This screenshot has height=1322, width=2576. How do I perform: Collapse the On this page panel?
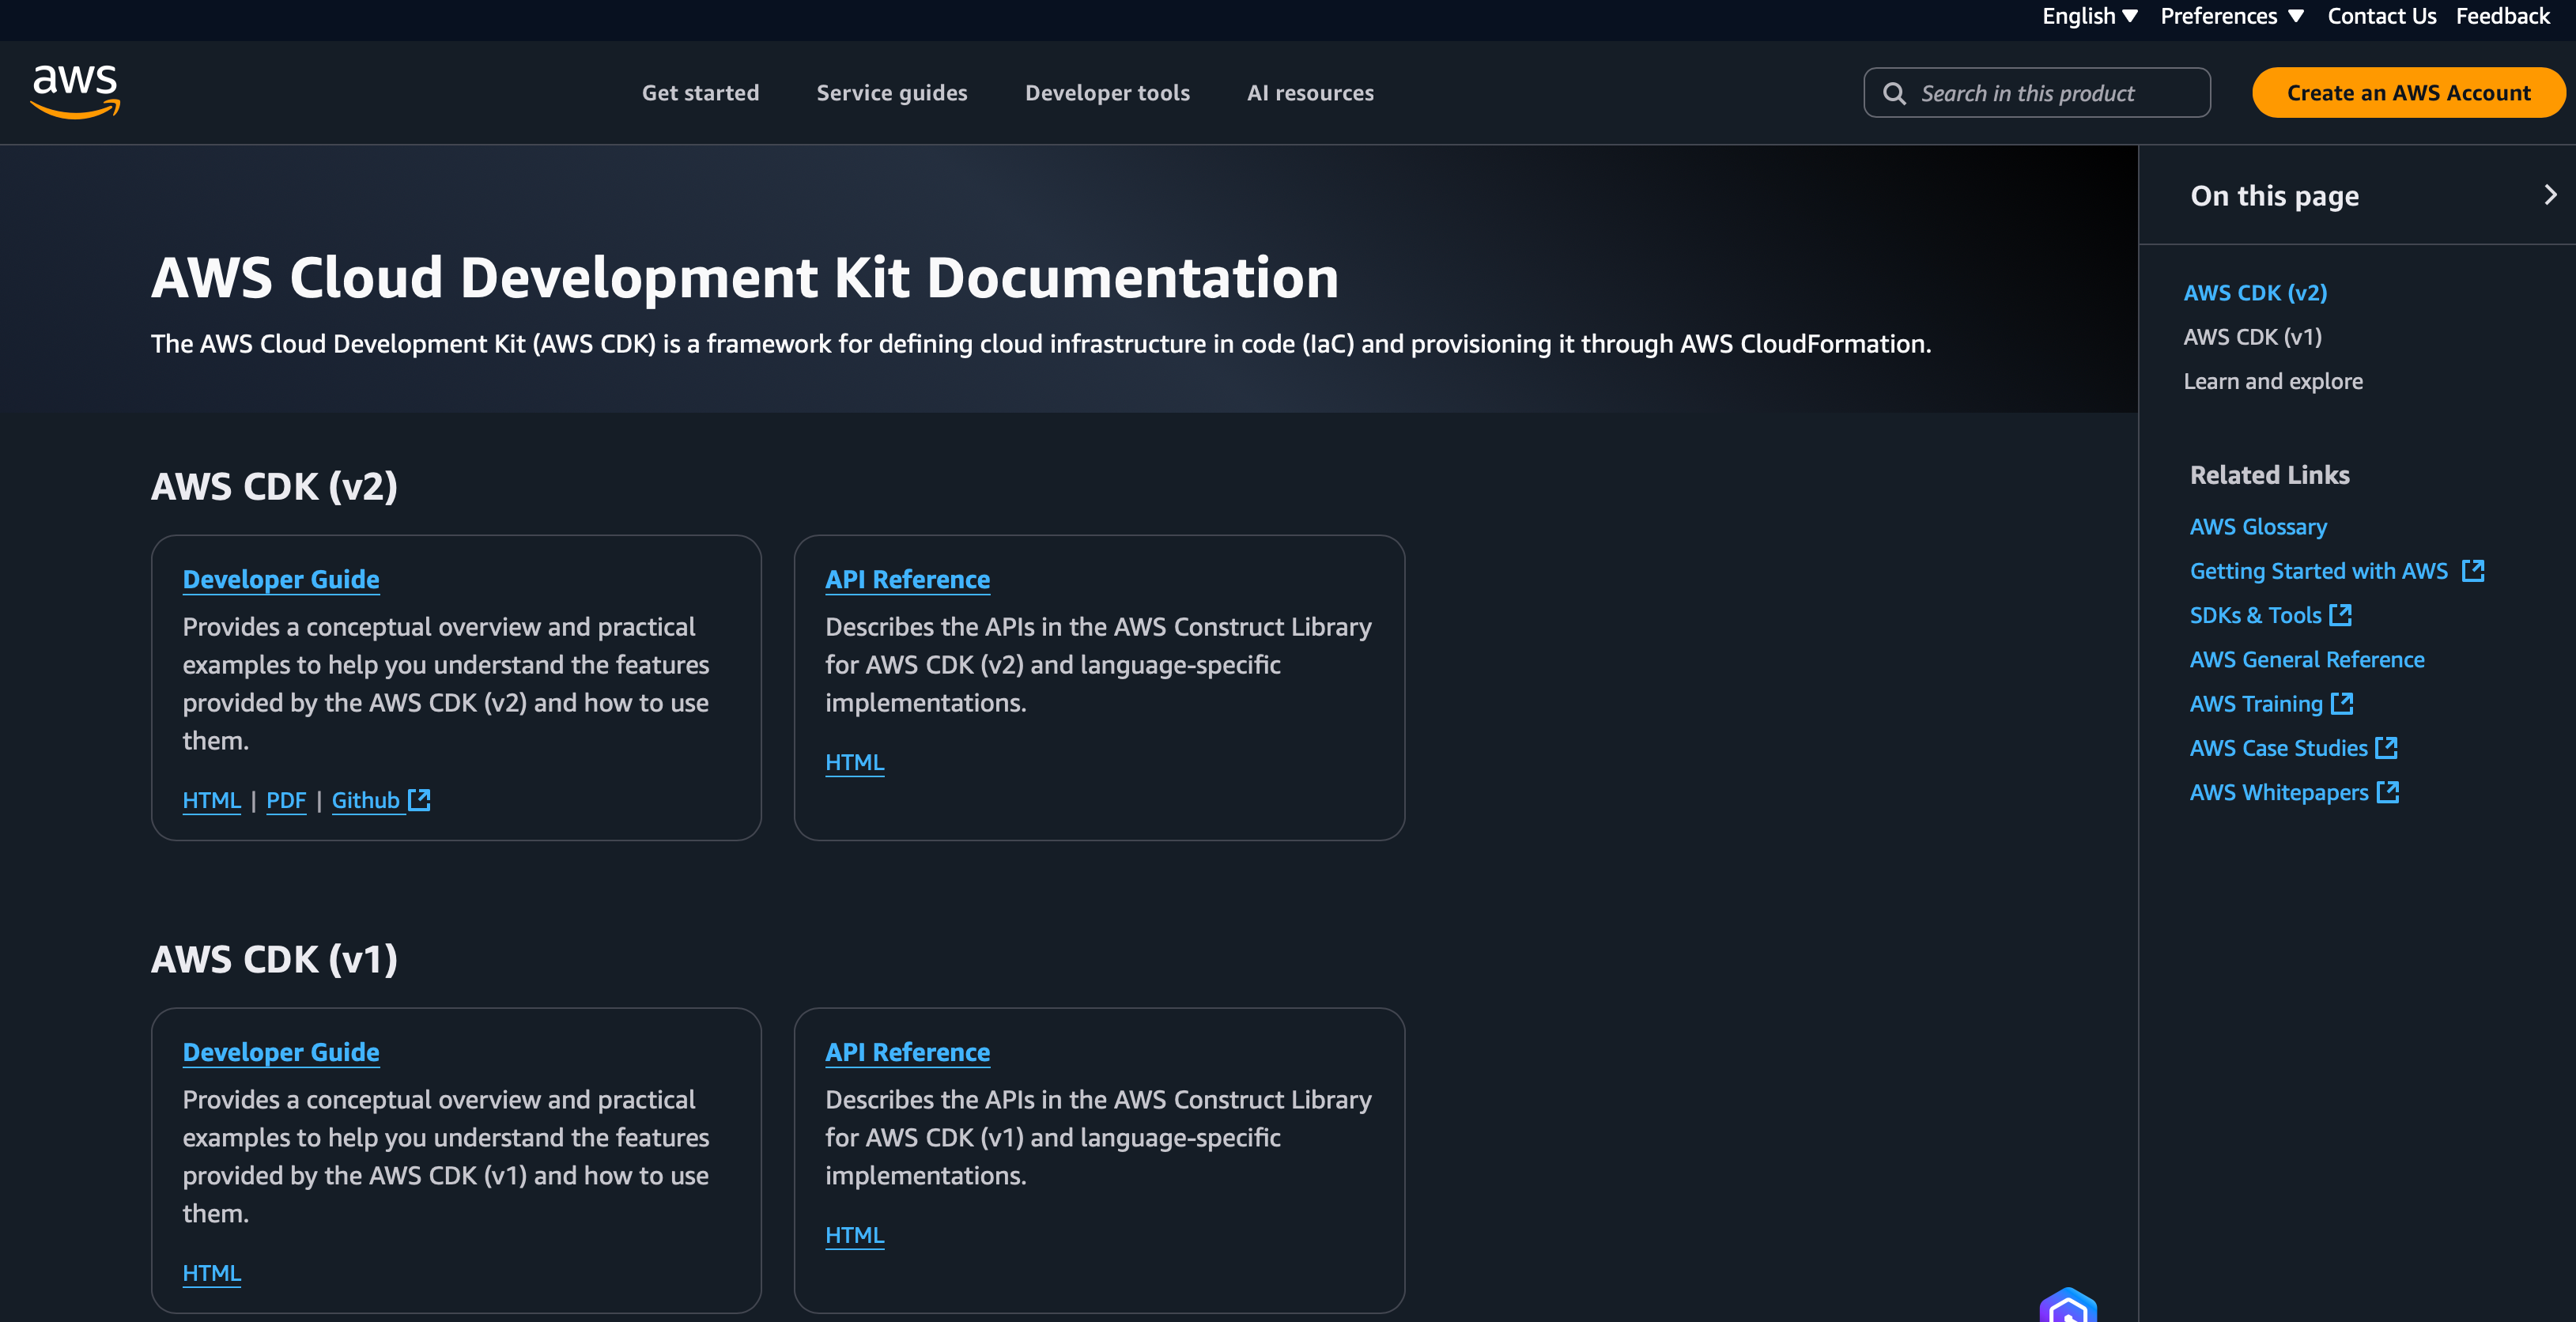(2550, 195)
